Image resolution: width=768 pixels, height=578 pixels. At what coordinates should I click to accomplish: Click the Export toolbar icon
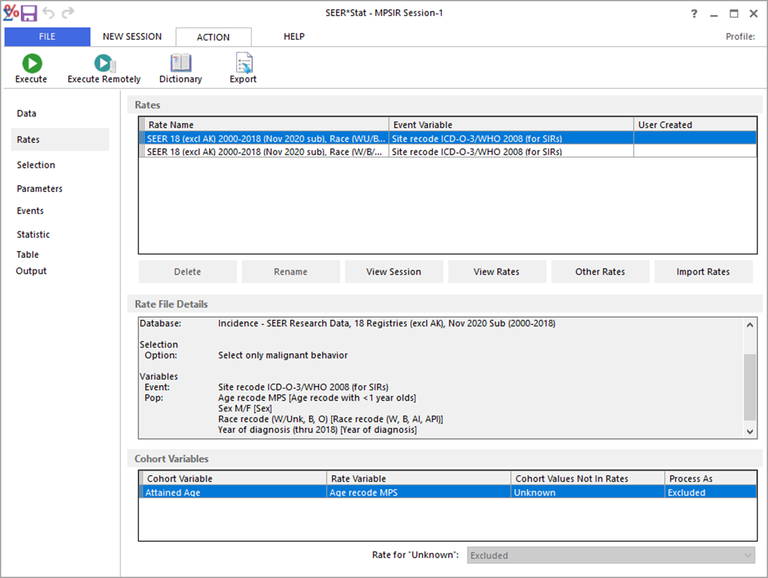click(243, 64)
